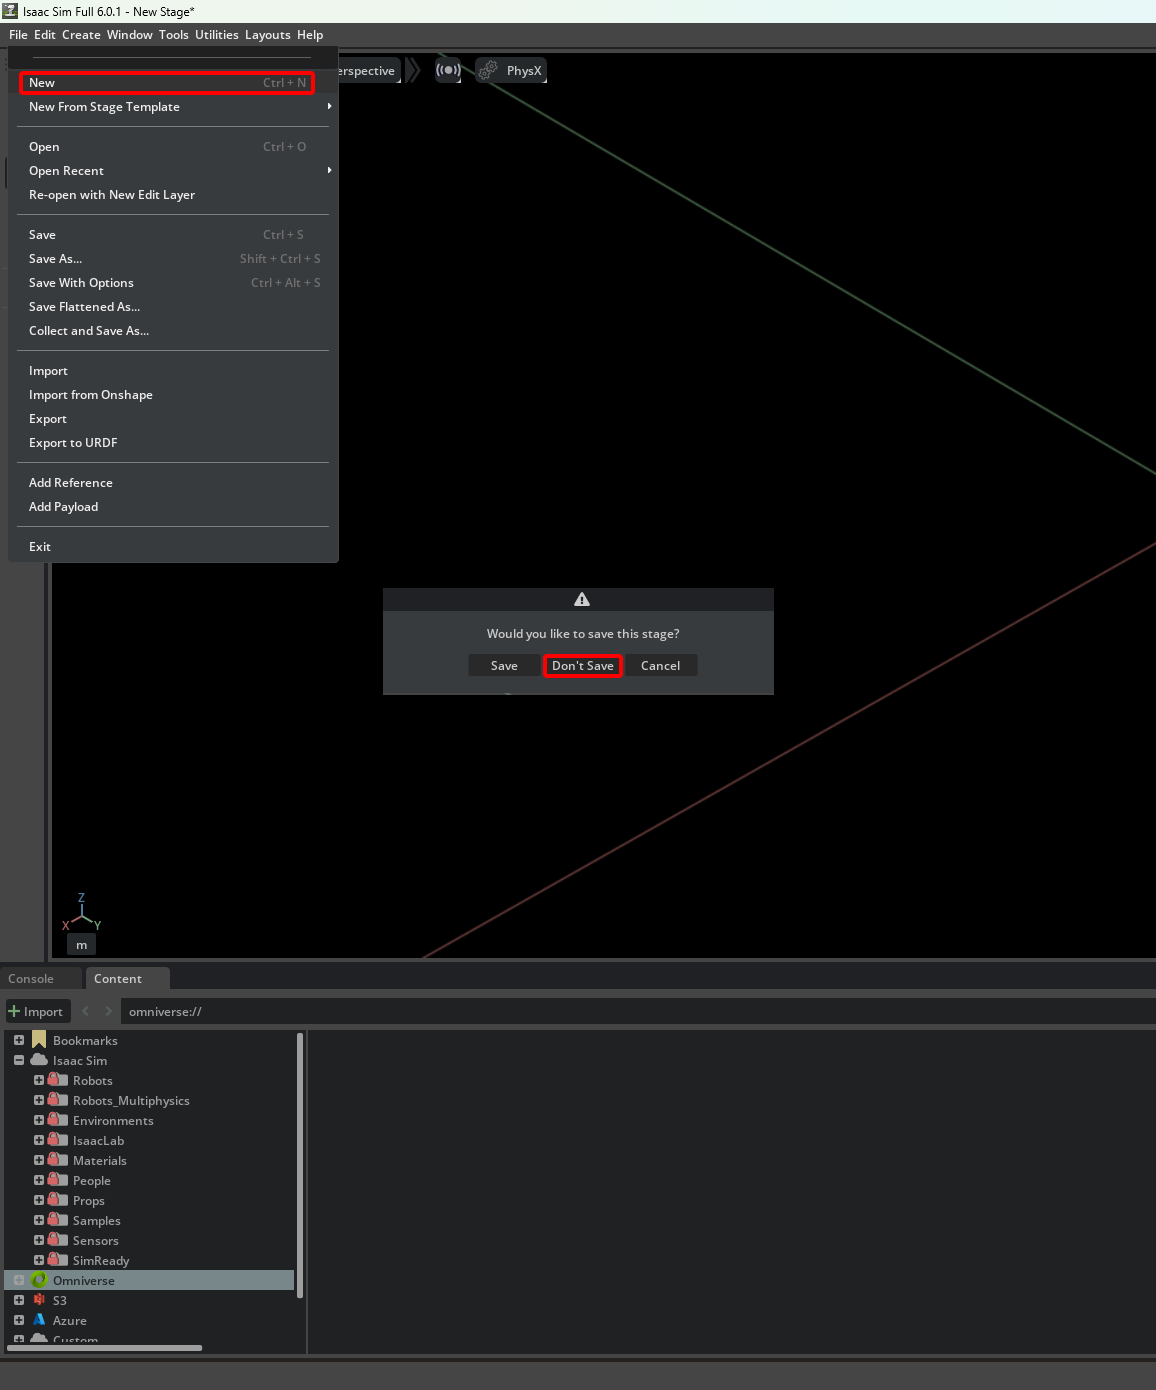Go forward with the right arrow icon
The width and height of the screenshot is (1156, 1390).
pos(108,1011)
